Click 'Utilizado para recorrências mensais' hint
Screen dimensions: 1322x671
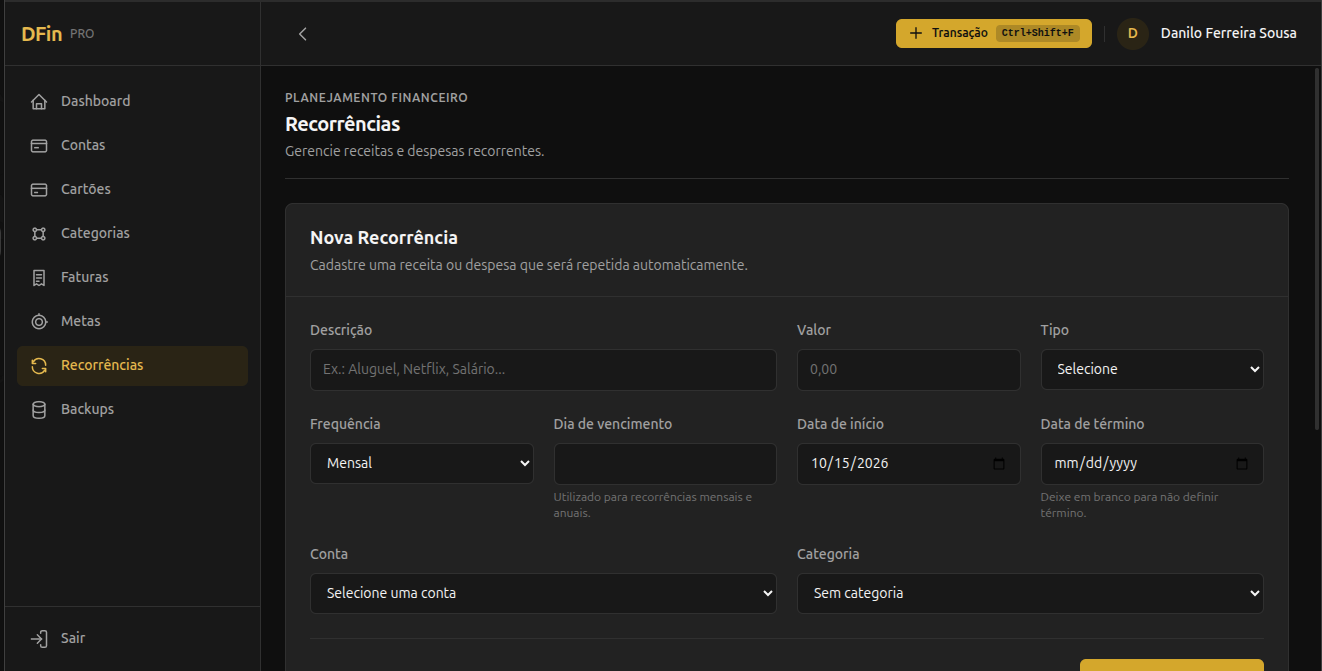(652, 505)
